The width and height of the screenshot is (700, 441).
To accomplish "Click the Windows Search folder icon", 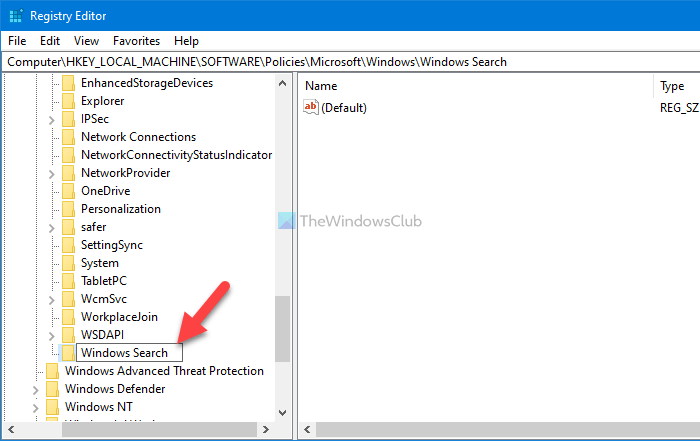I will click(x=68, y=353).
